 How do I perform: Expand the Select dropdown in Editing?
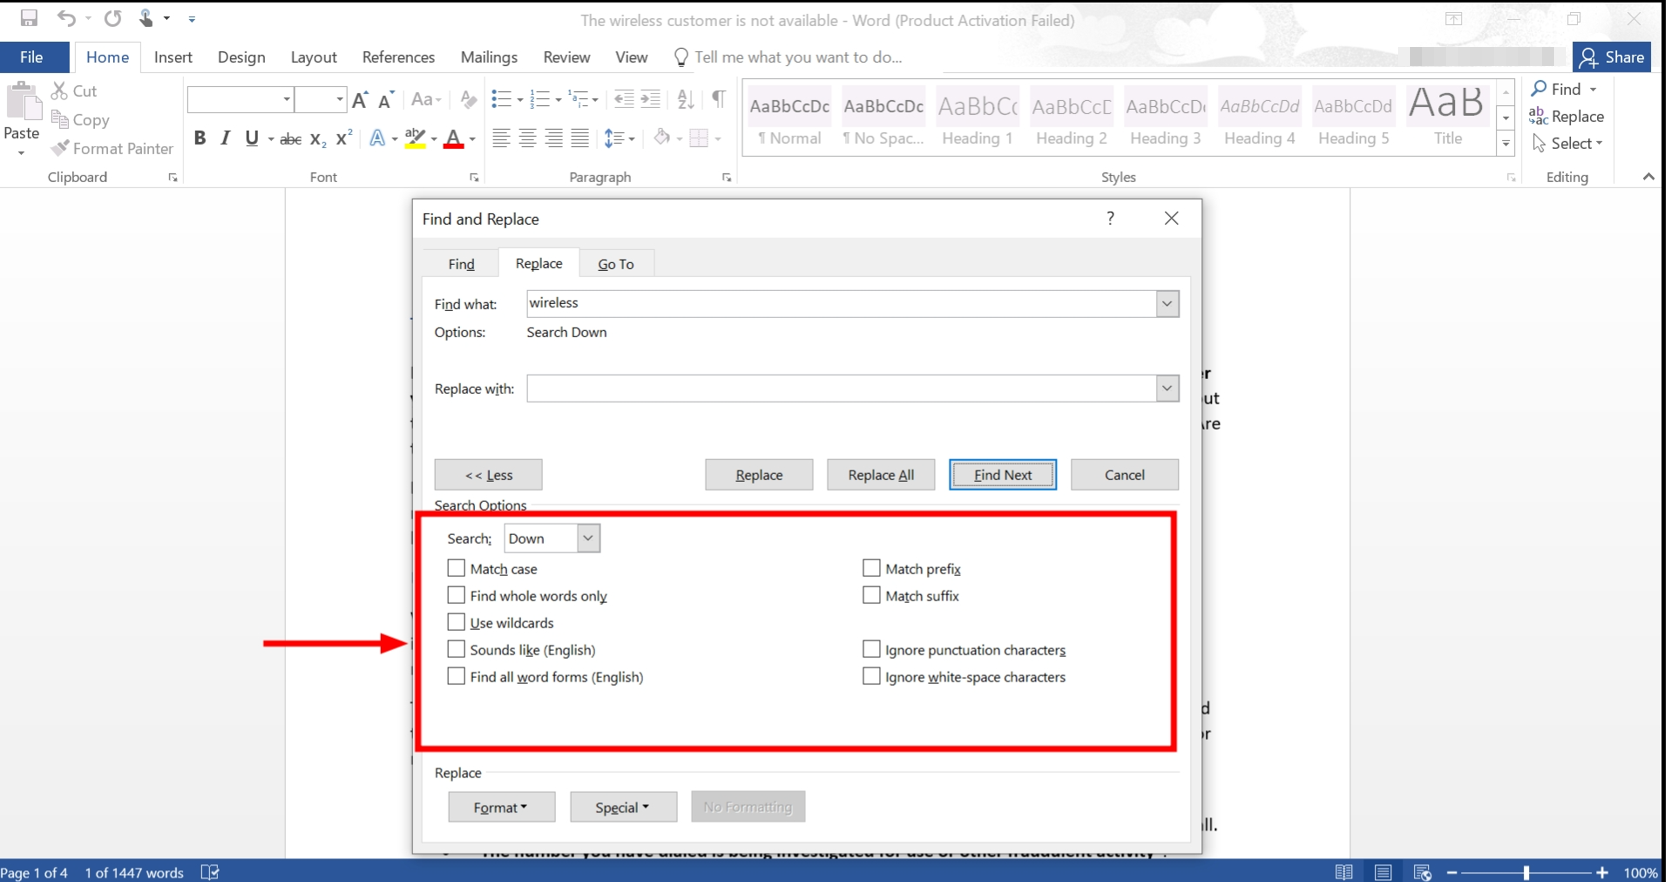tap(1567, 143)
